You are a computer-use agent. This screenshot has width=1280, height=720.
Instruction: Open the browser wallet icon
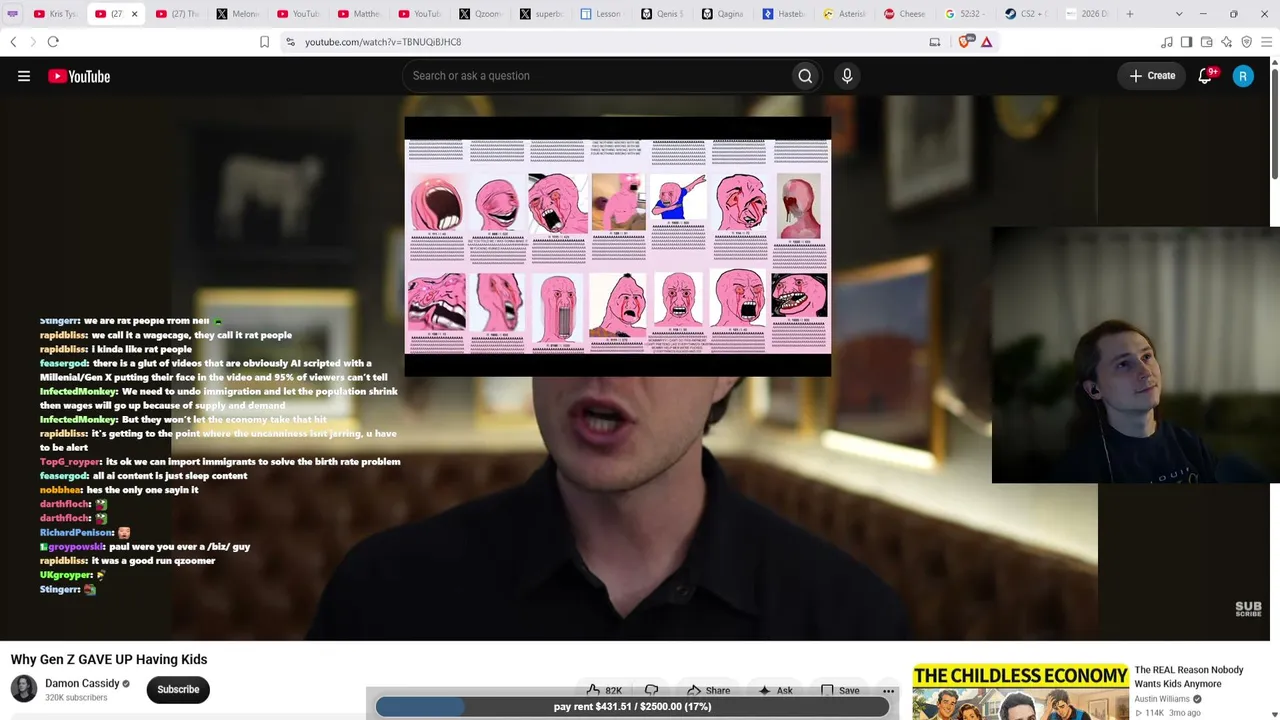tap(1206, 42)
